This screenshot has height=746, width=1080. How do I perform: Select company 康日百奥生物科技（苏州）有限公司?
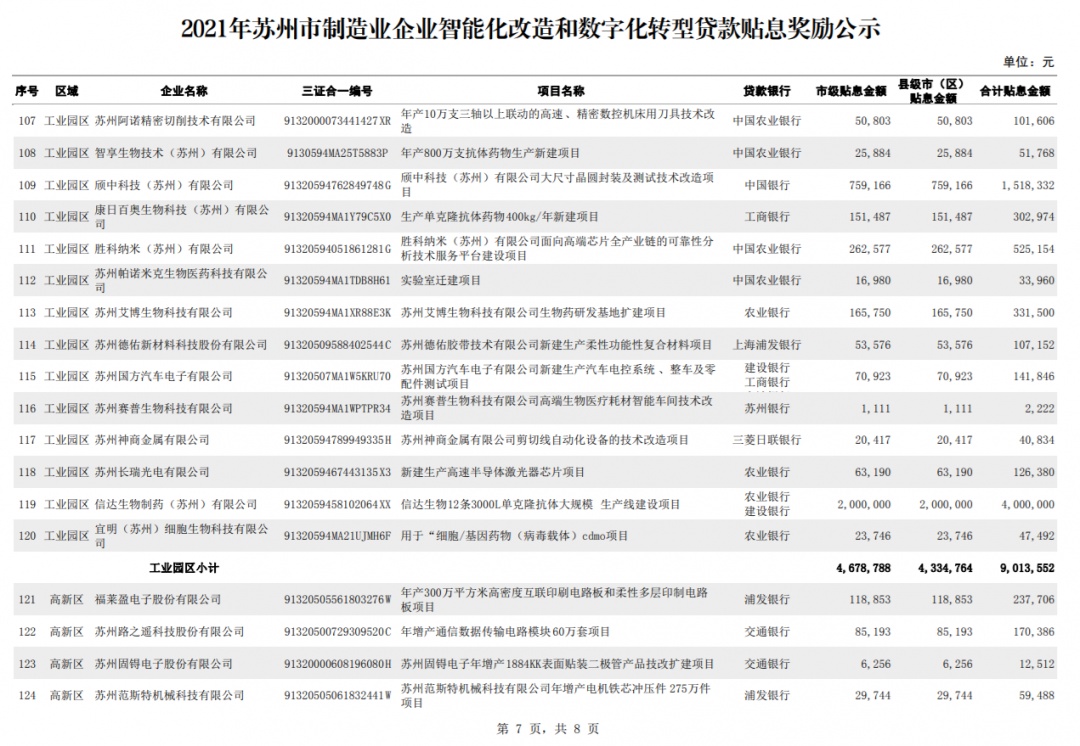(182, 216)
